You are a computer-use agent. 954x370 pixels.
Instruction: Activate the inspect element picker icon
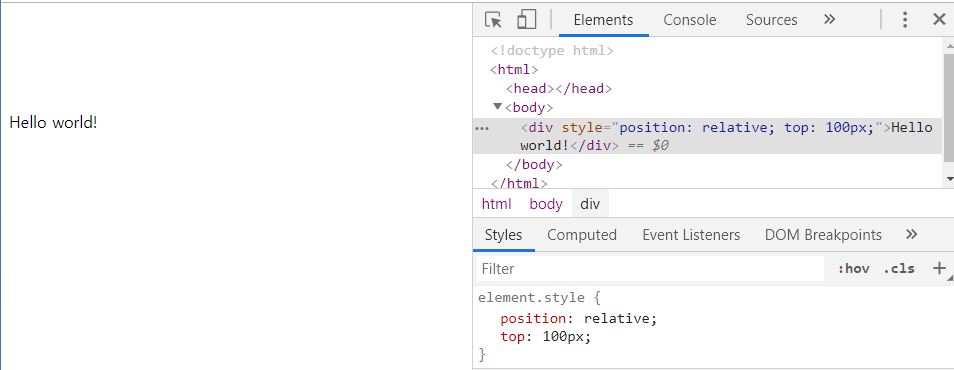point(493,19)
